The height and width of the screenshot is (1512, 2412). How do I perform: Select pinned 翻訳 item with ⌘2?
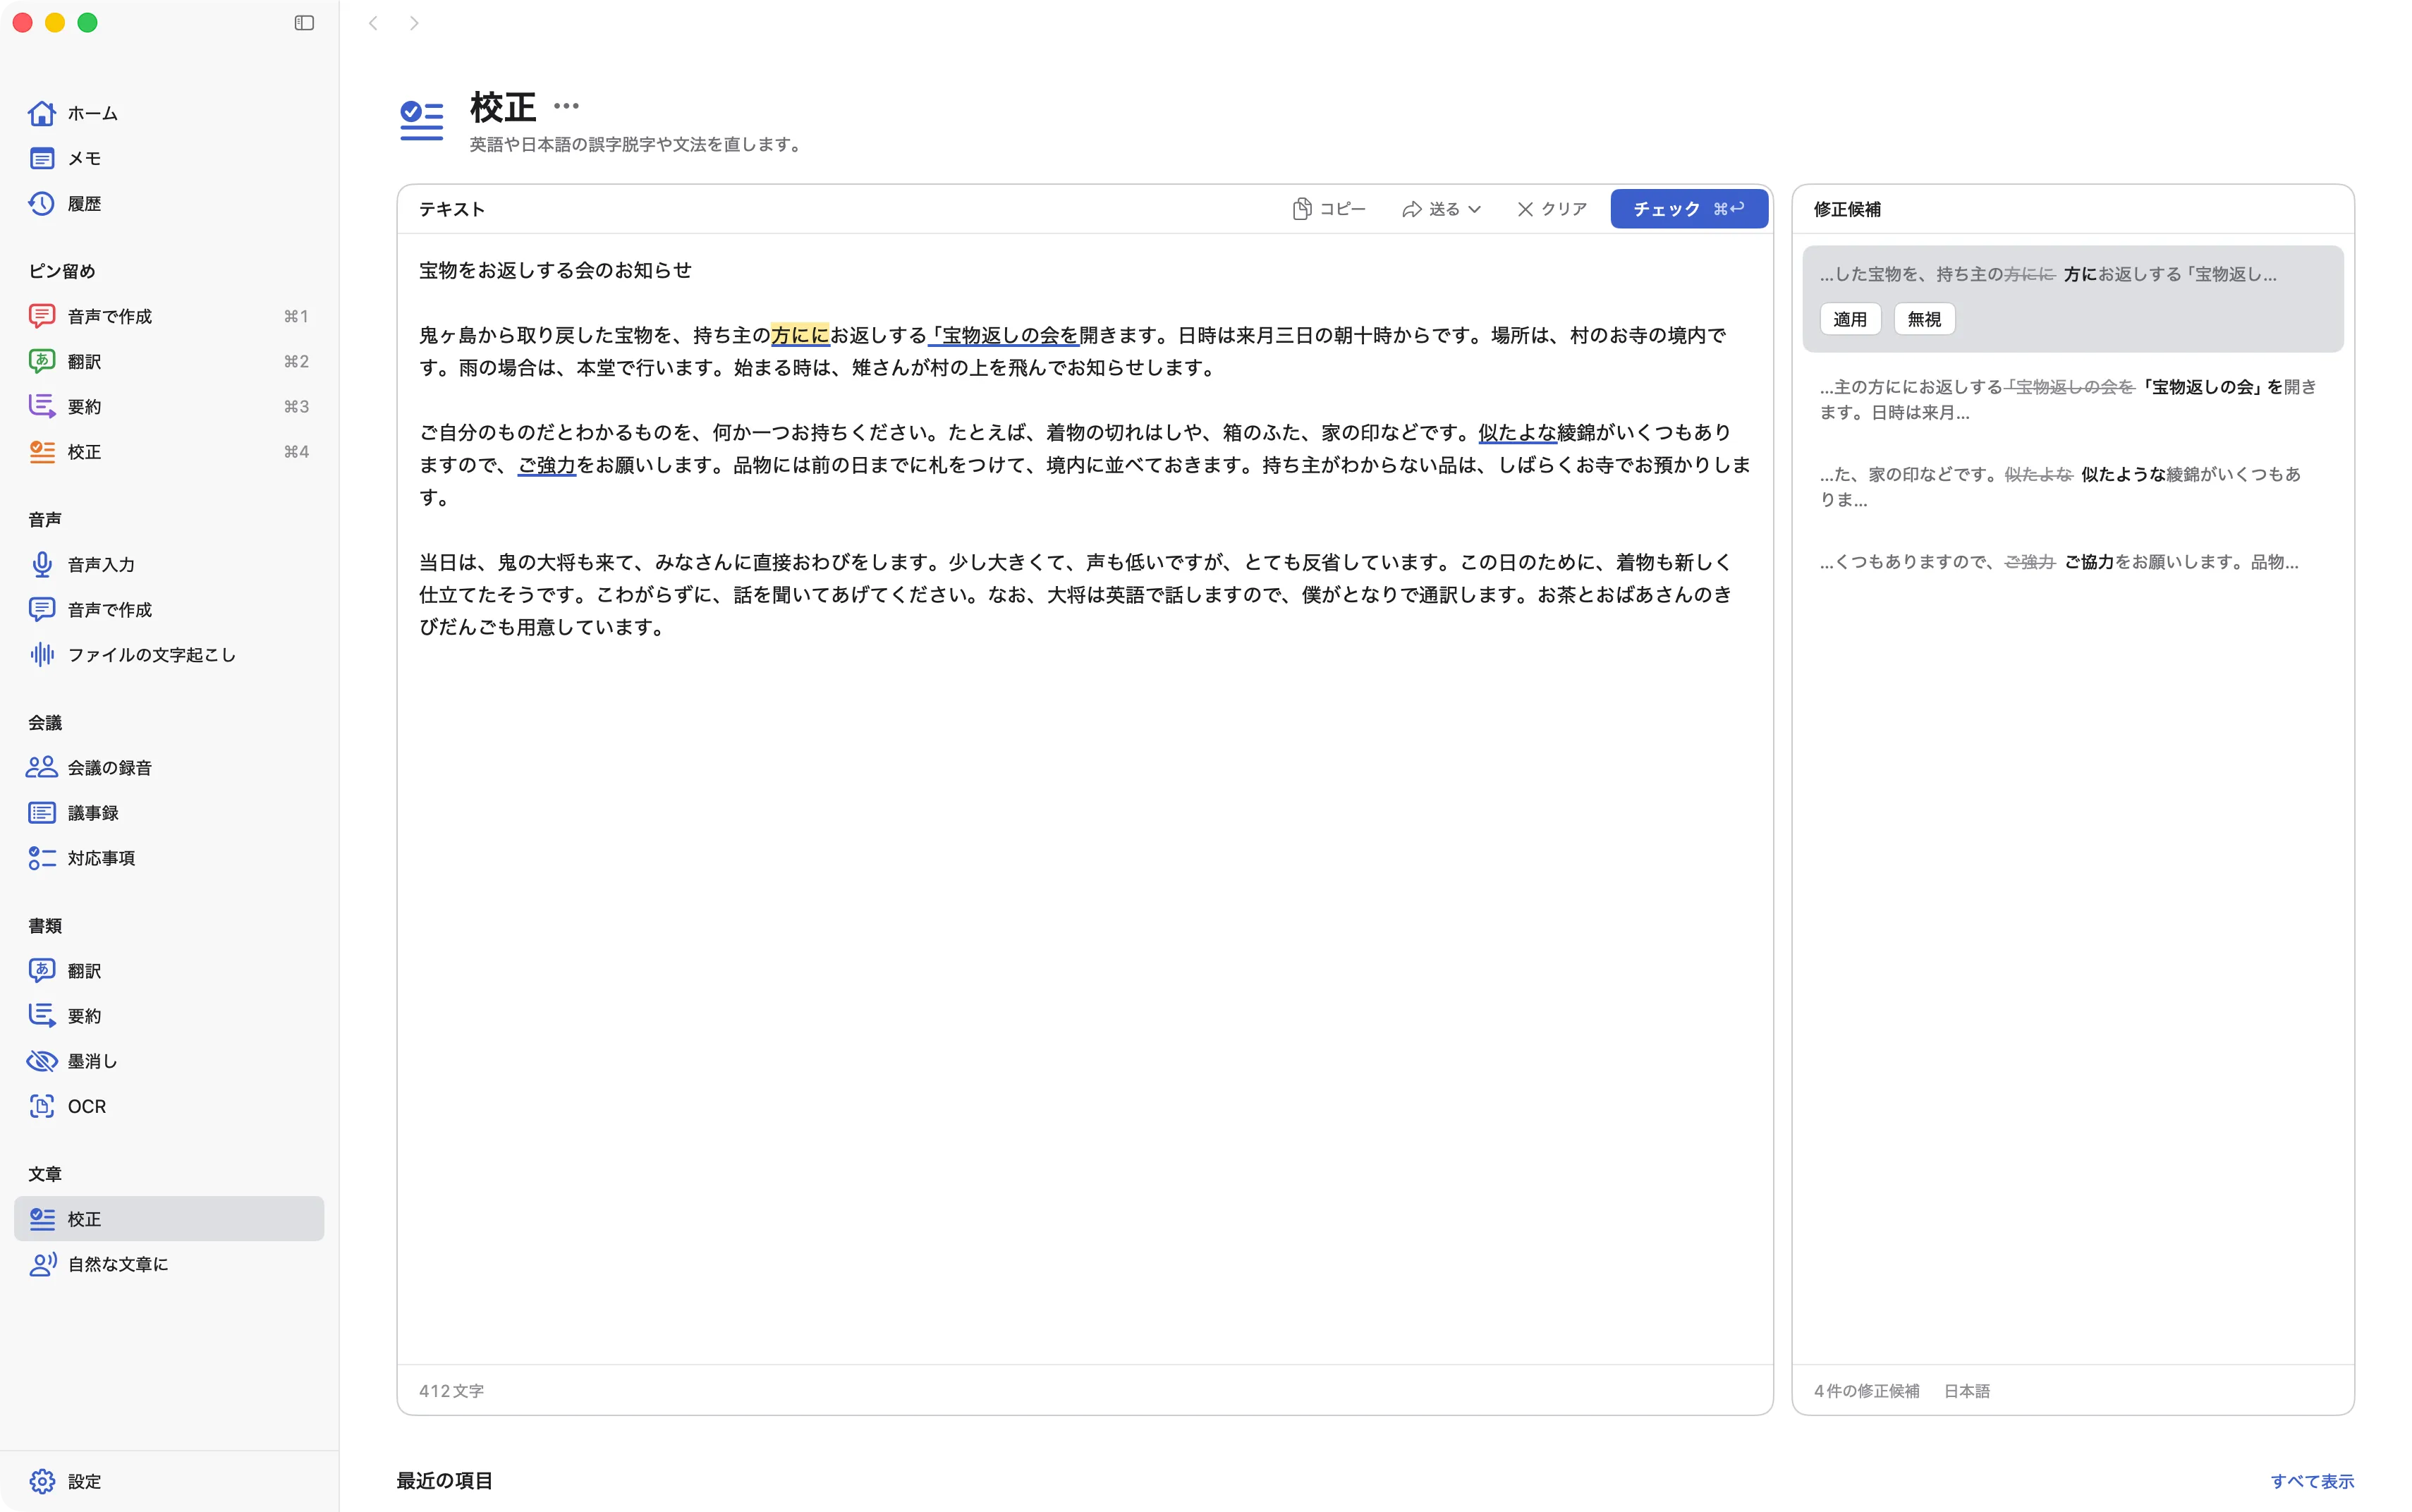tap(169, 361)
